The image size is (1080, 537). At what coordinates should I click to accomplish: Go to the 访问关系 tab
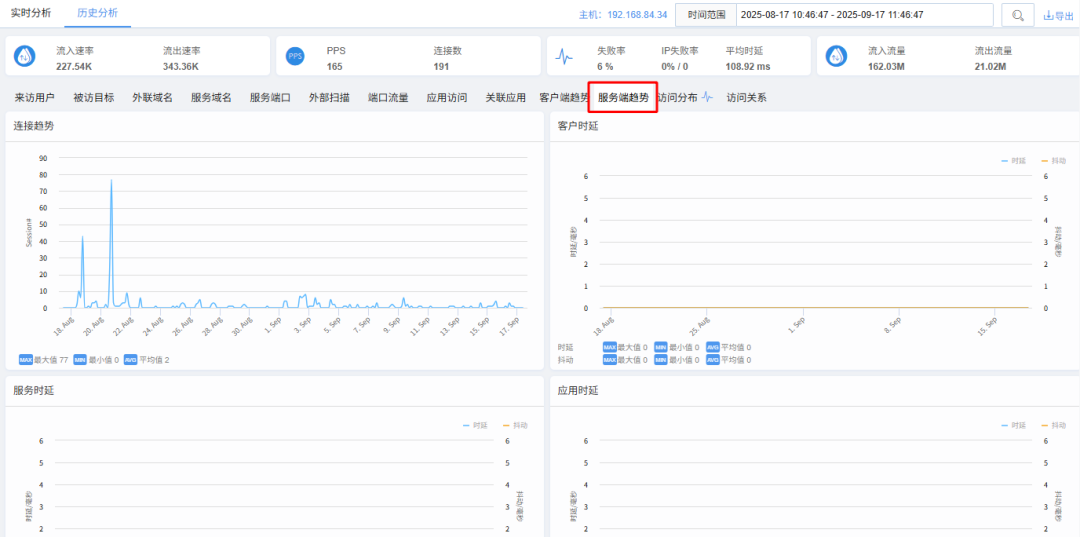coord(747,98)
